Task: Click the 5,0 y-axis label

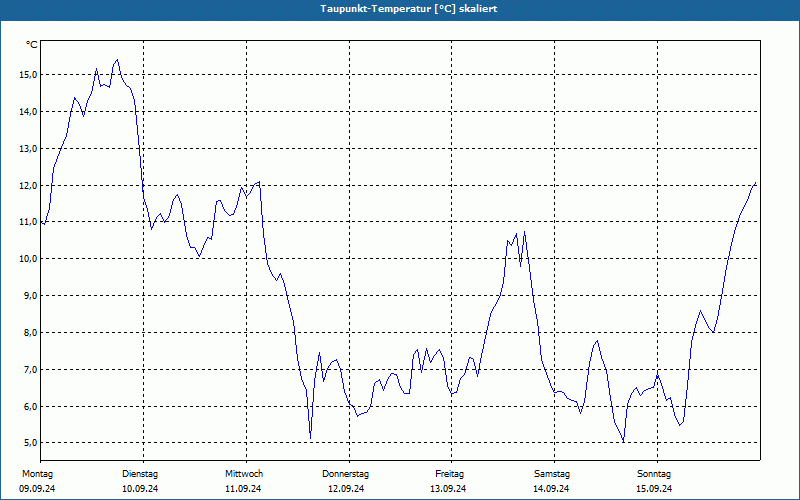Action: pos(30,442)
